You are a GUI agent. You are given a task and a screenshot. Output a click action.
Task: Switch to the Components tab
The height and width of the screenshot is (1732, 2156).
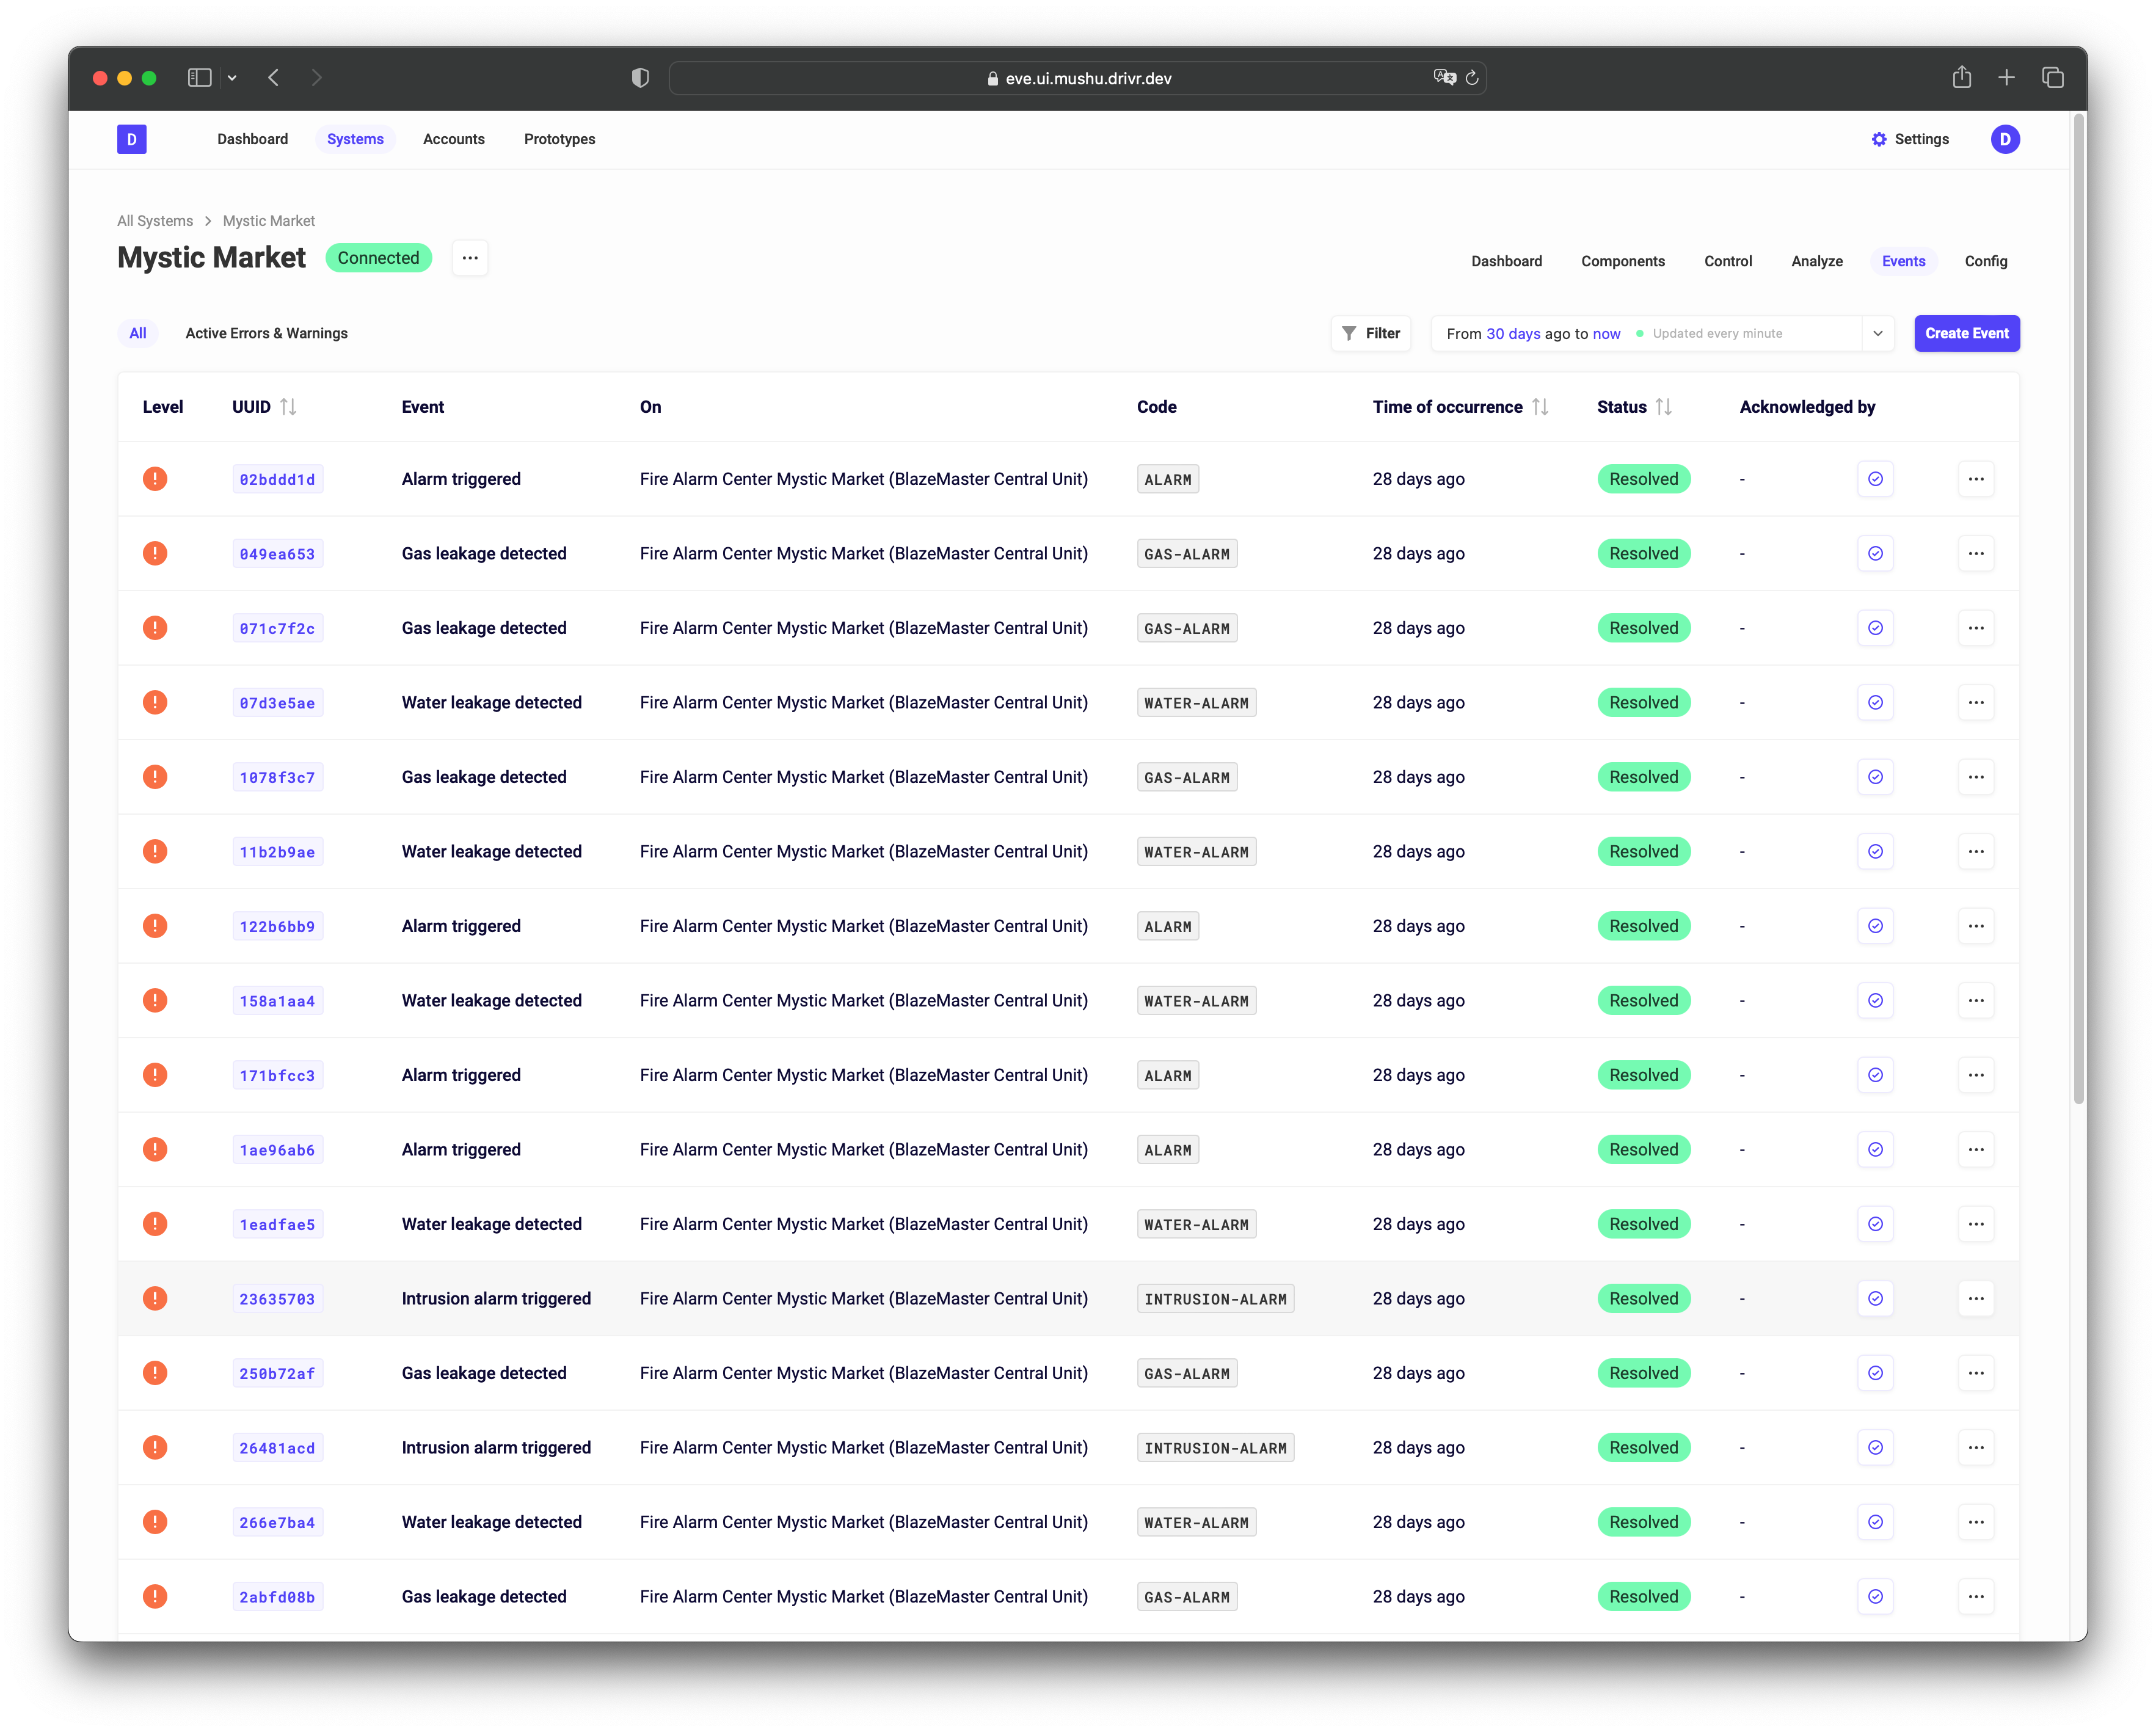coord(1622,261)
